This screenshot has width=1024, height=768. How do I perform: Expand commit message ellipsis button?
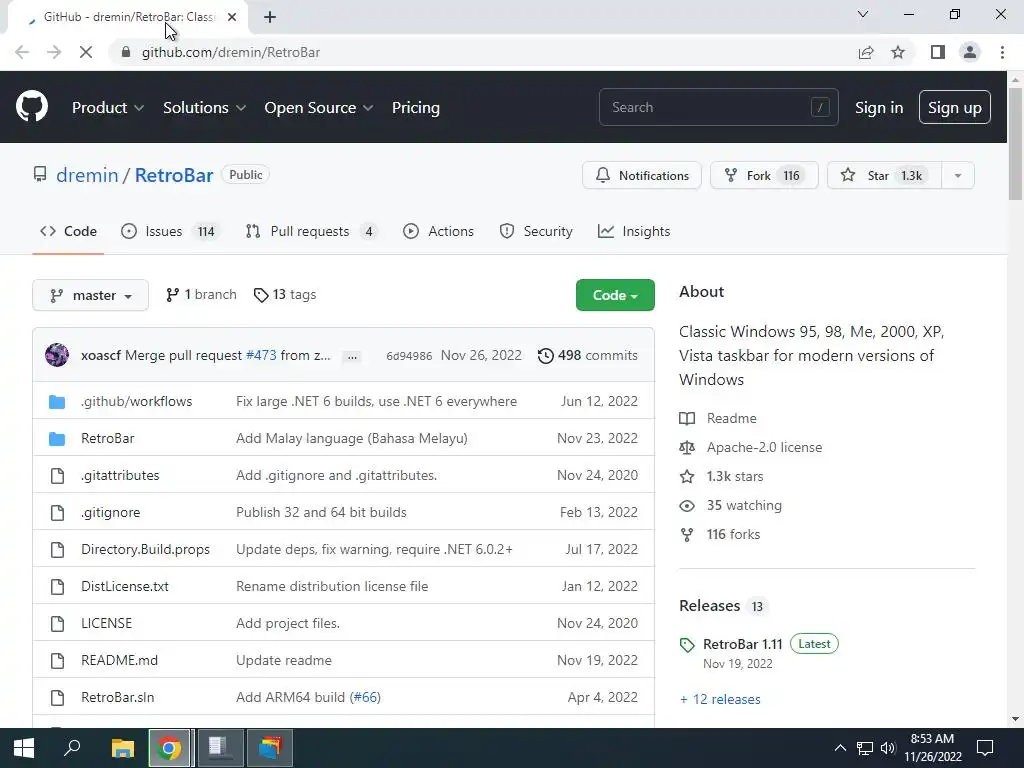coord(352,357)
